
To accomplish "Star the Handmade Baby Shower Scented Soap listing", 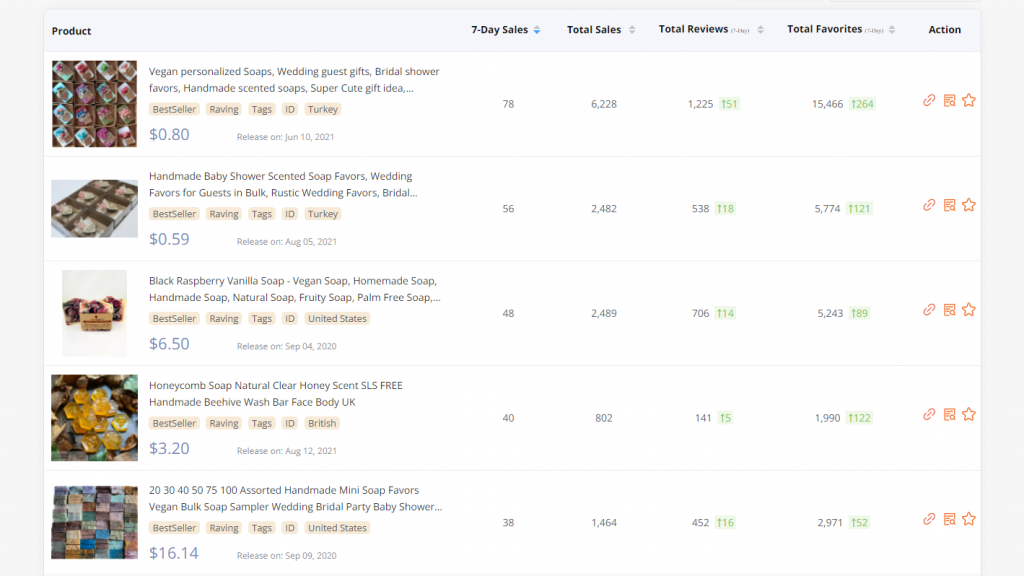I will [968, 205].
